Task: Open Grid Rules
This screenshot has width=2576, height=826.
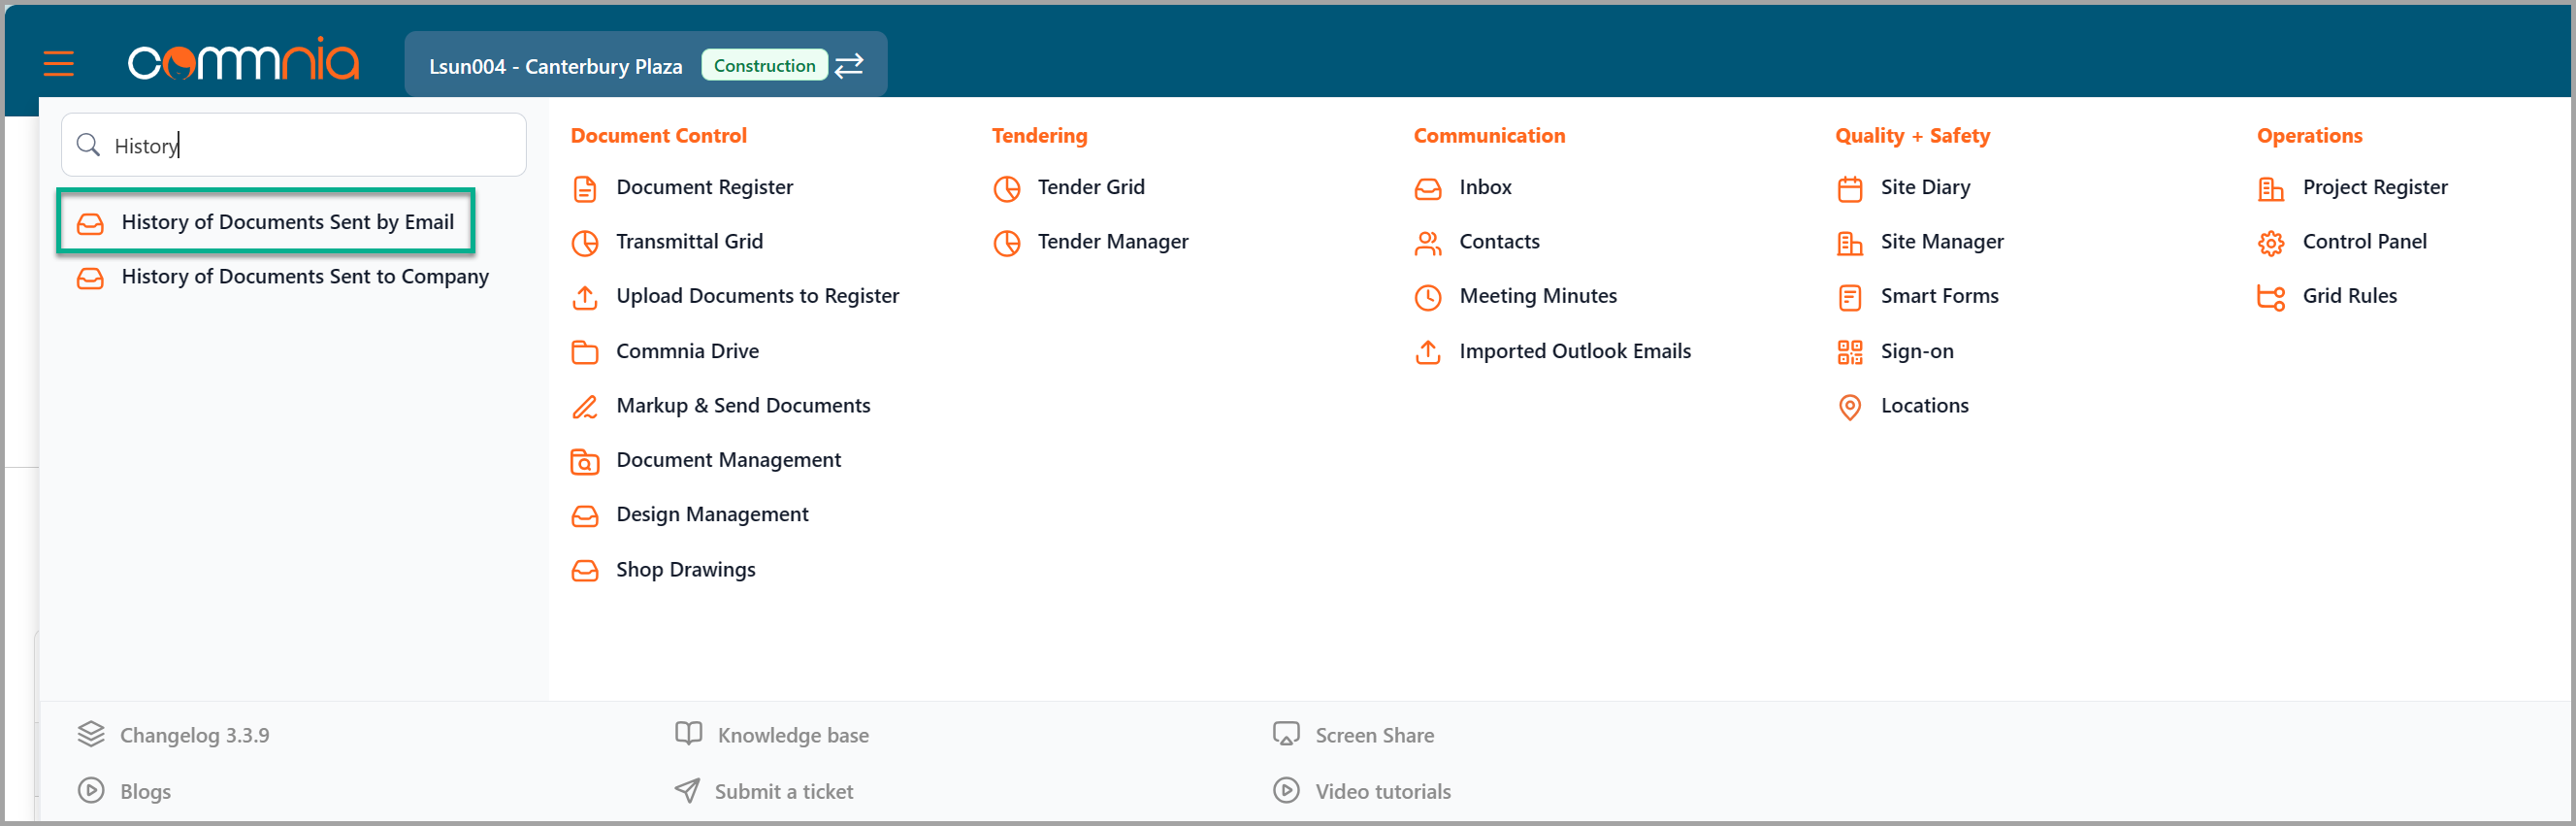Action: (2349, 296)
